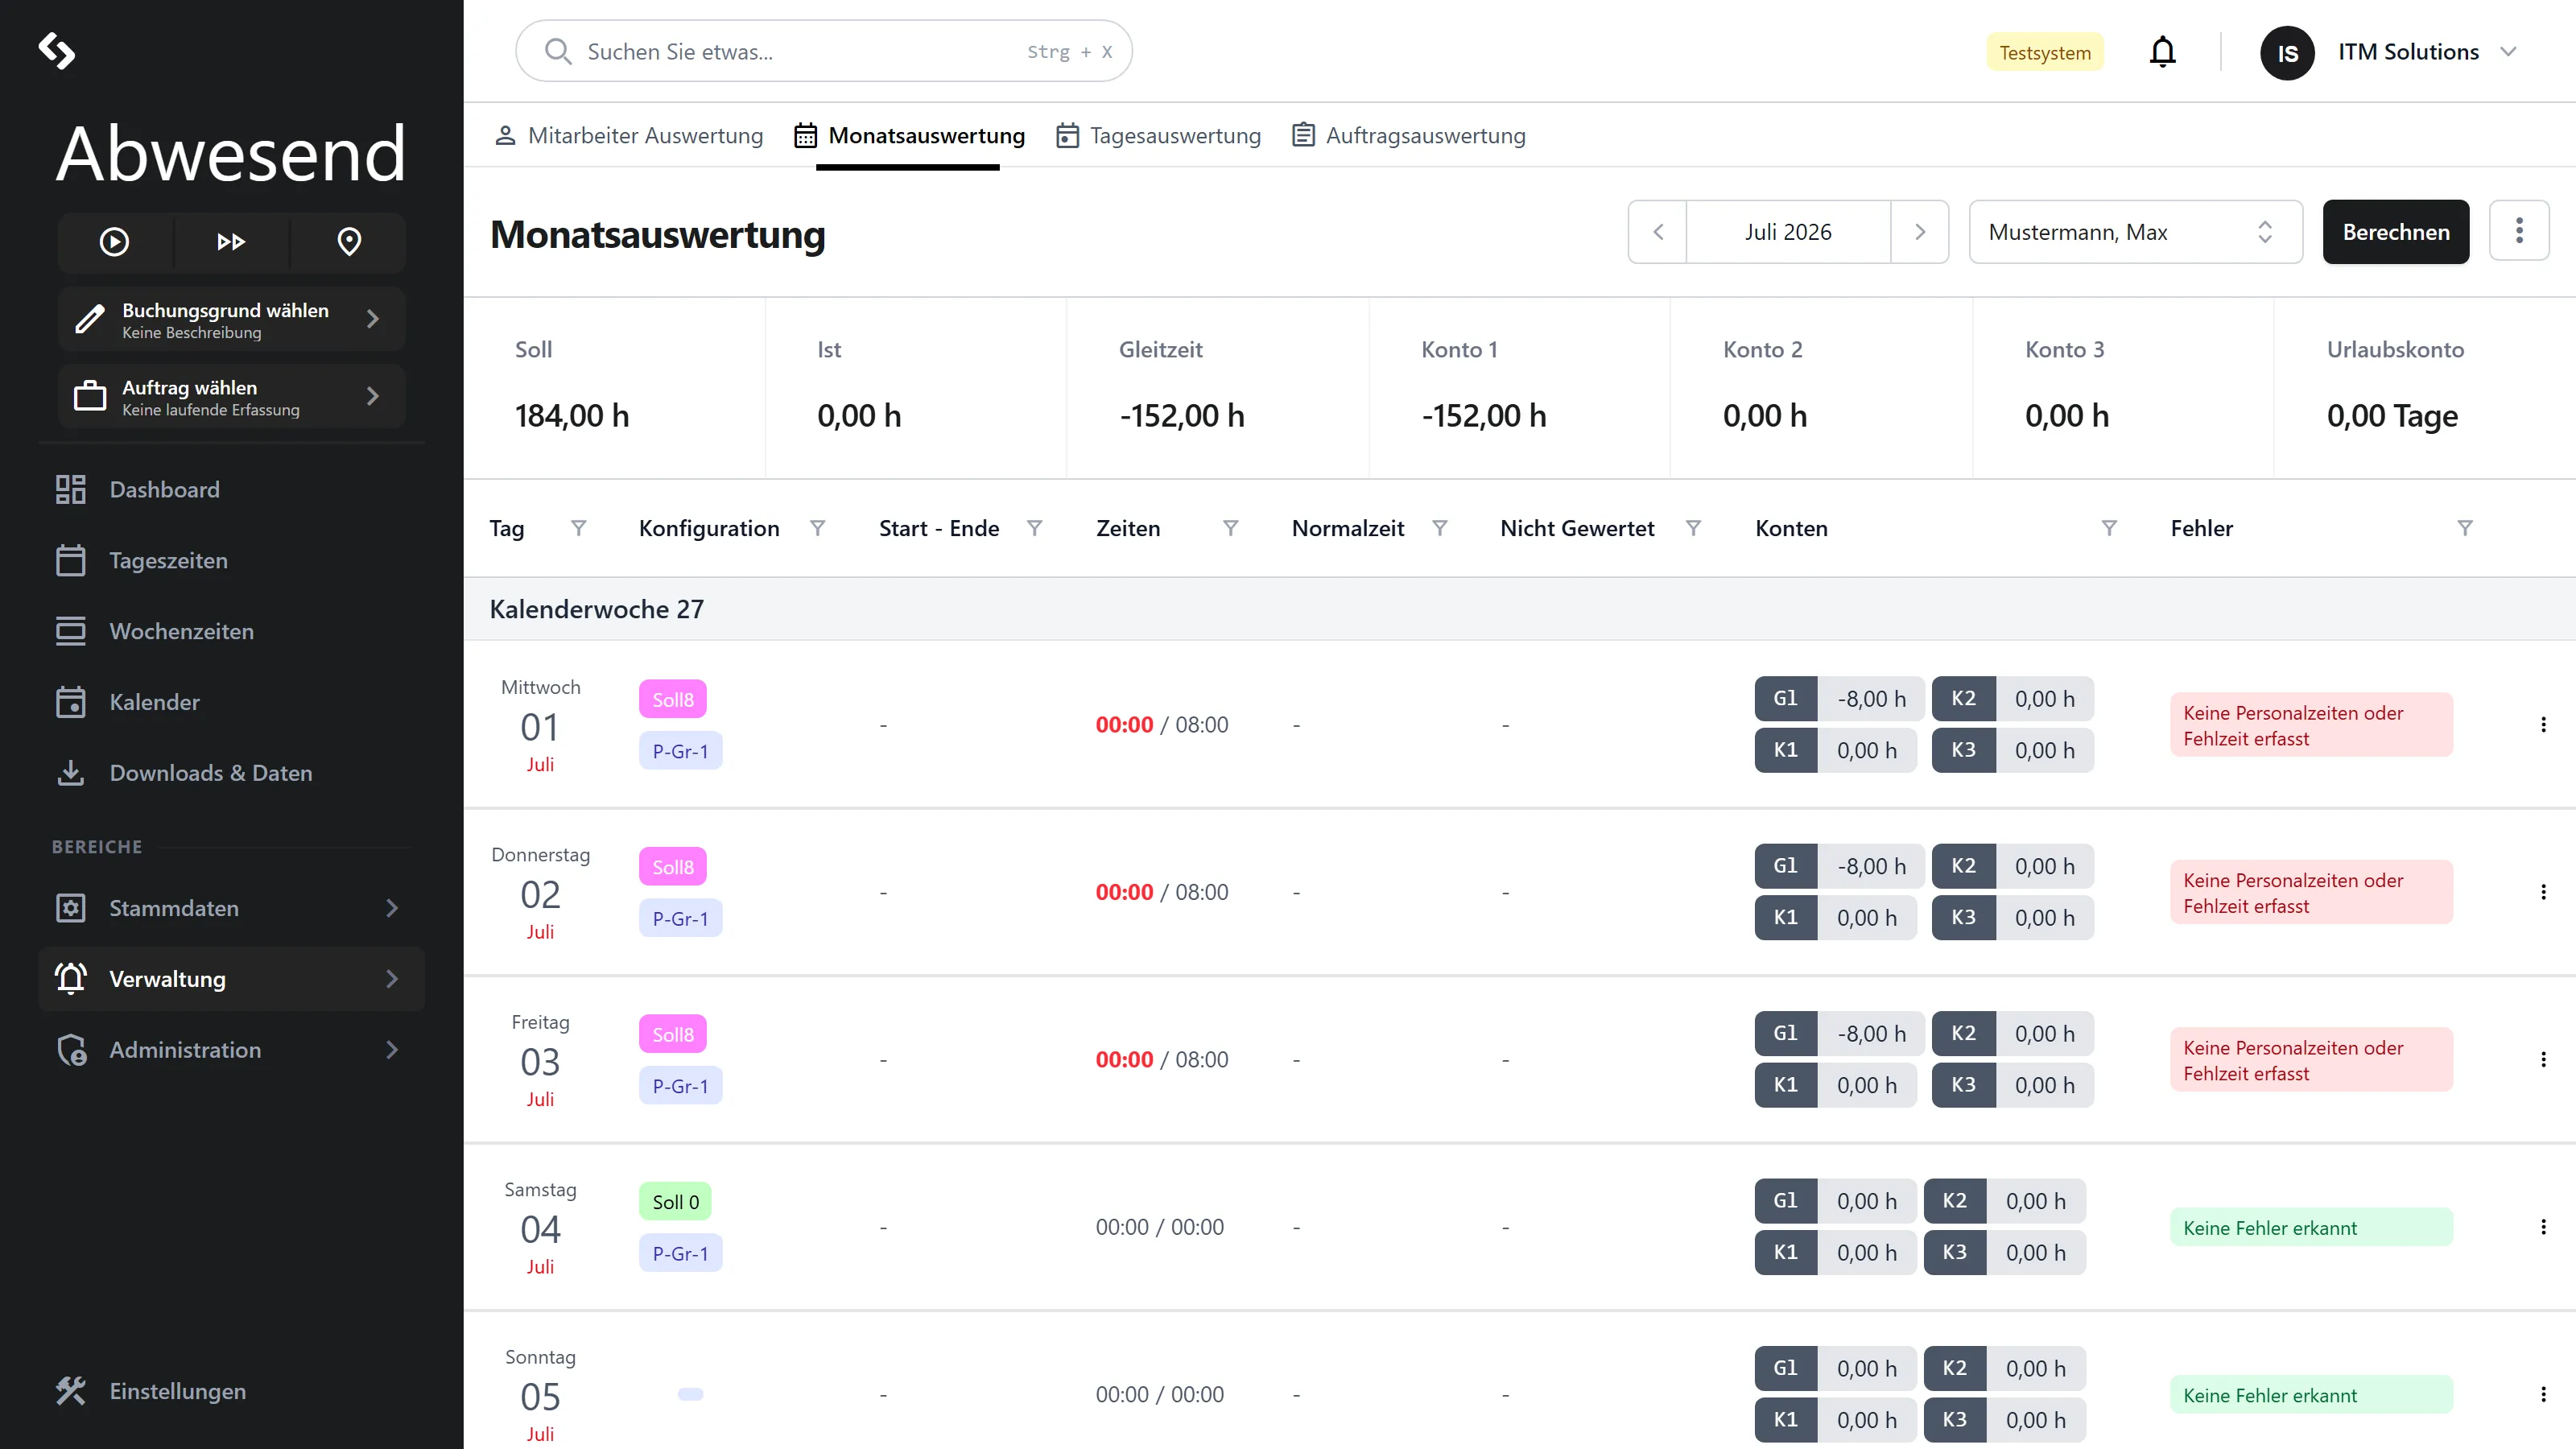Filter the Konfiguration column
2576x1449 pixels.
pos(817,528)
